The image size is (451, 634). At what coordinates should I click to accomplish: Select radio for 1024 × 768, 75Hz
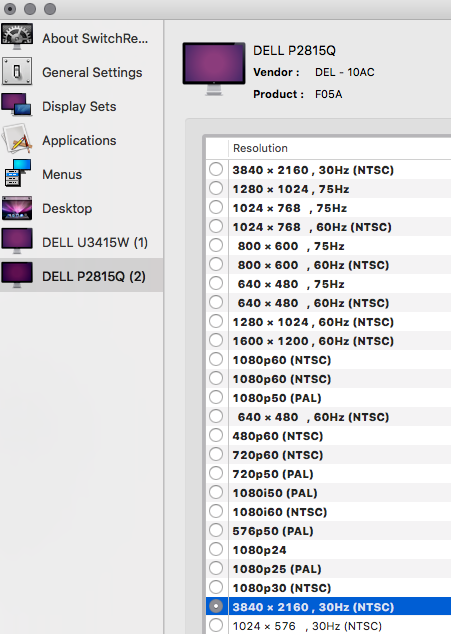coord(216,207)
